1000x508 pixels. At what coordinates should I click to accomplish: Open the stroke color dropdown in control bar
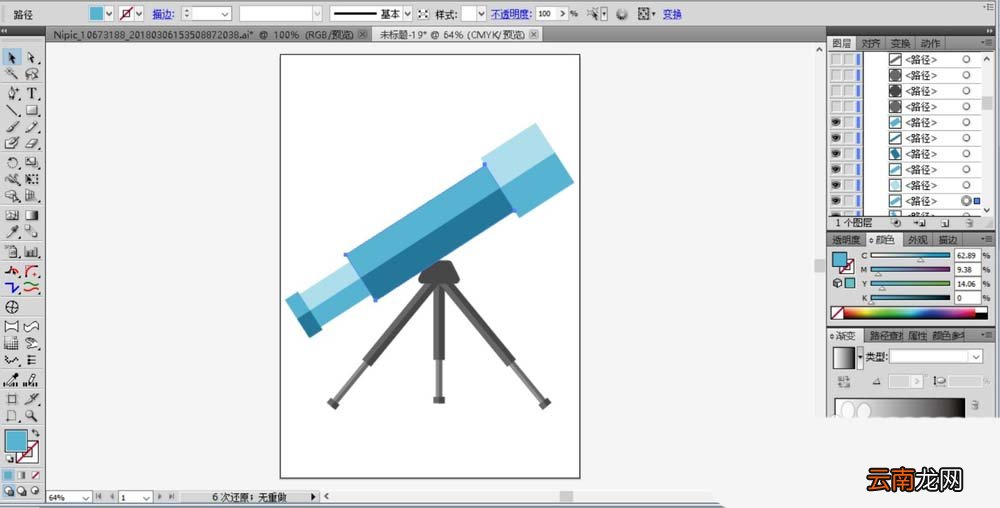pos(139,13)
